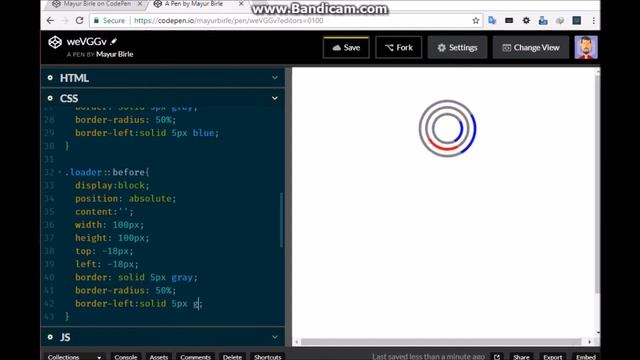Click the gear extension icon in the browser toolbar
This screenshot has width=640, height=360.
pos(526,20)
